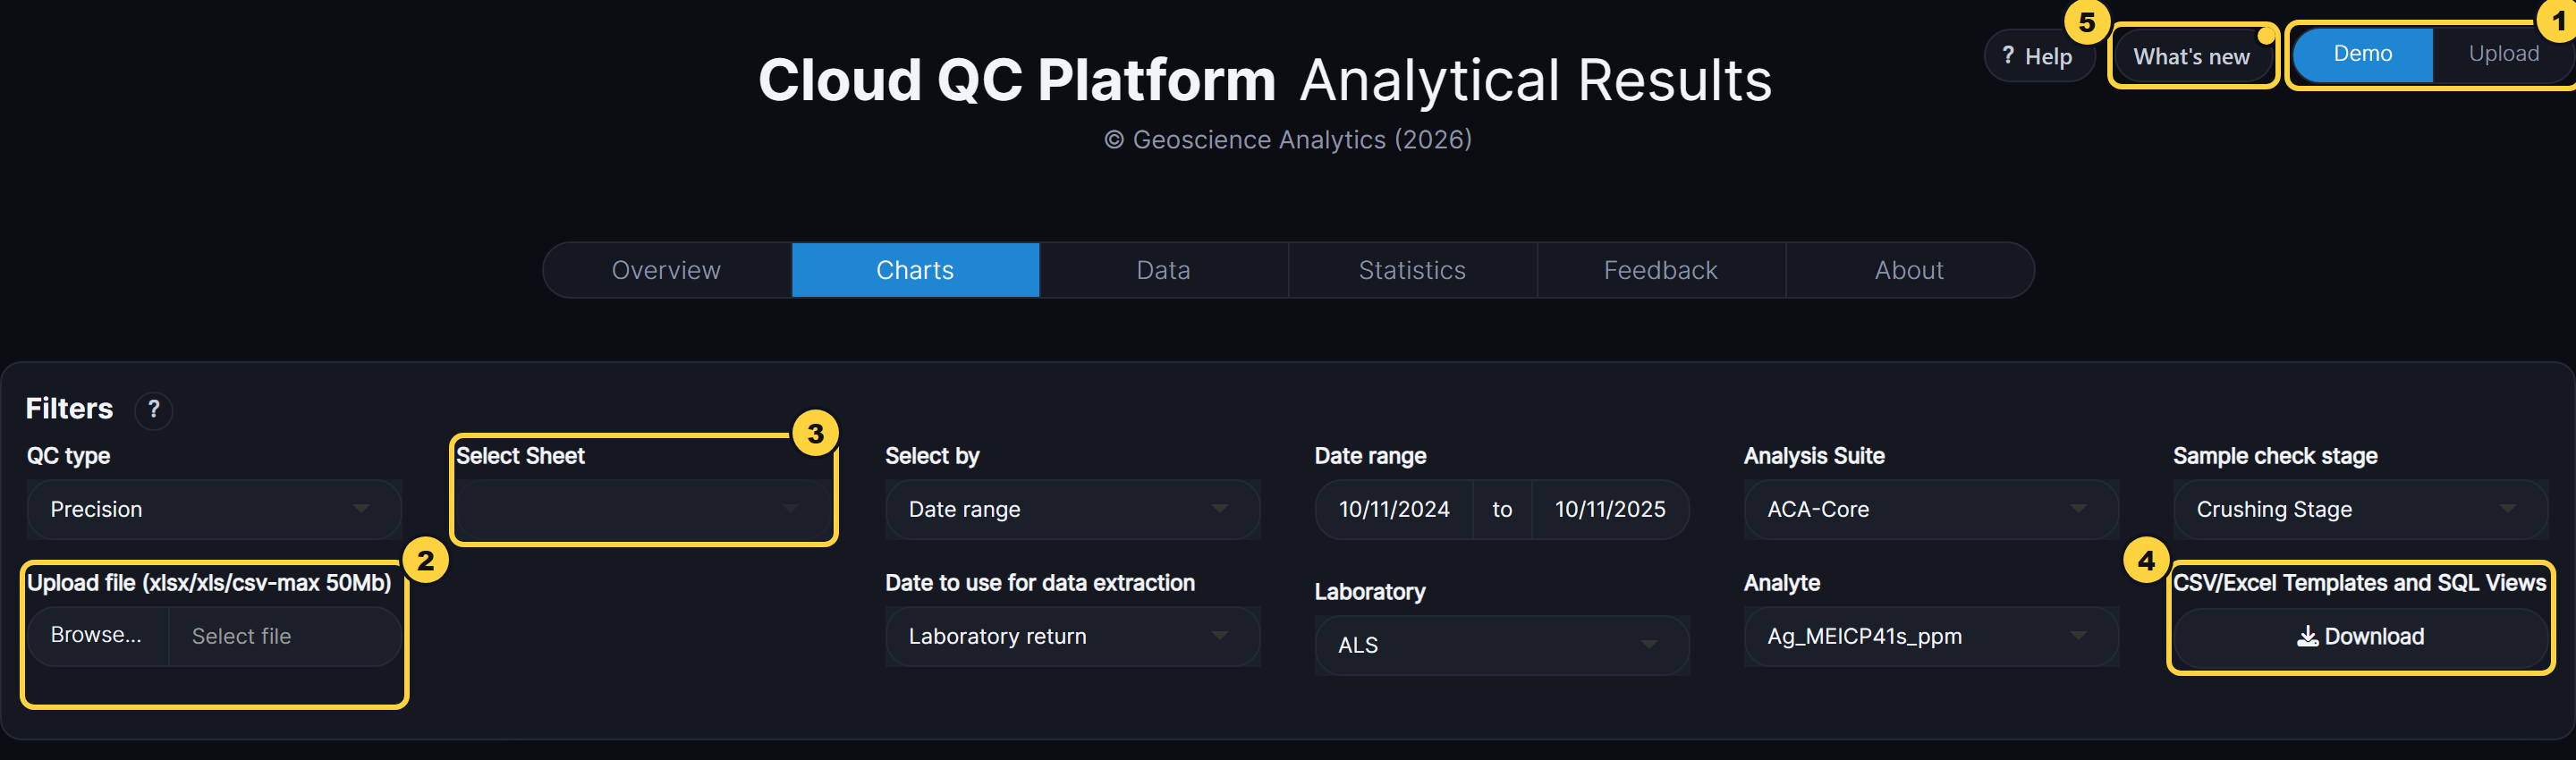
Task: Open the Sample check stage dropdown
Action: coord(2360,509)
